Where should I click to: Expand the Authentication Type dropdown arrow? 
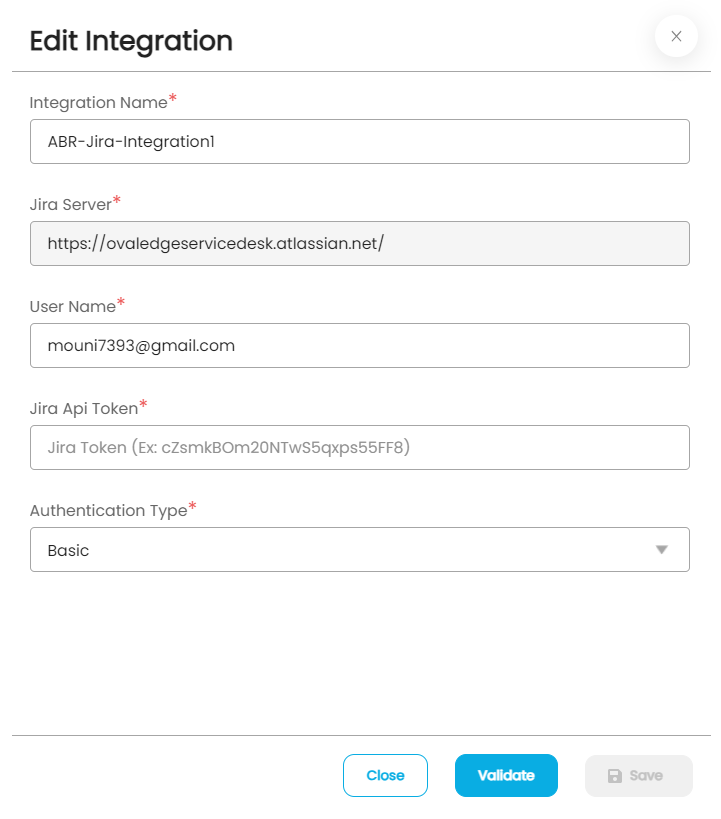[x=661, y=549]
